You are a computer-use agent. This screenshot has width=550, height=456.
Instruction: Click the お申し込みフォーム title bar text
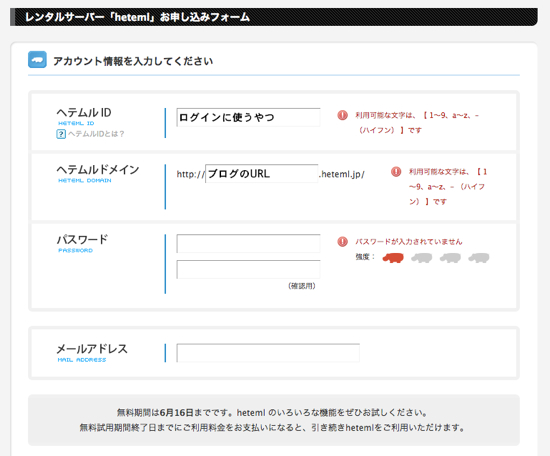tap(138, 17)
